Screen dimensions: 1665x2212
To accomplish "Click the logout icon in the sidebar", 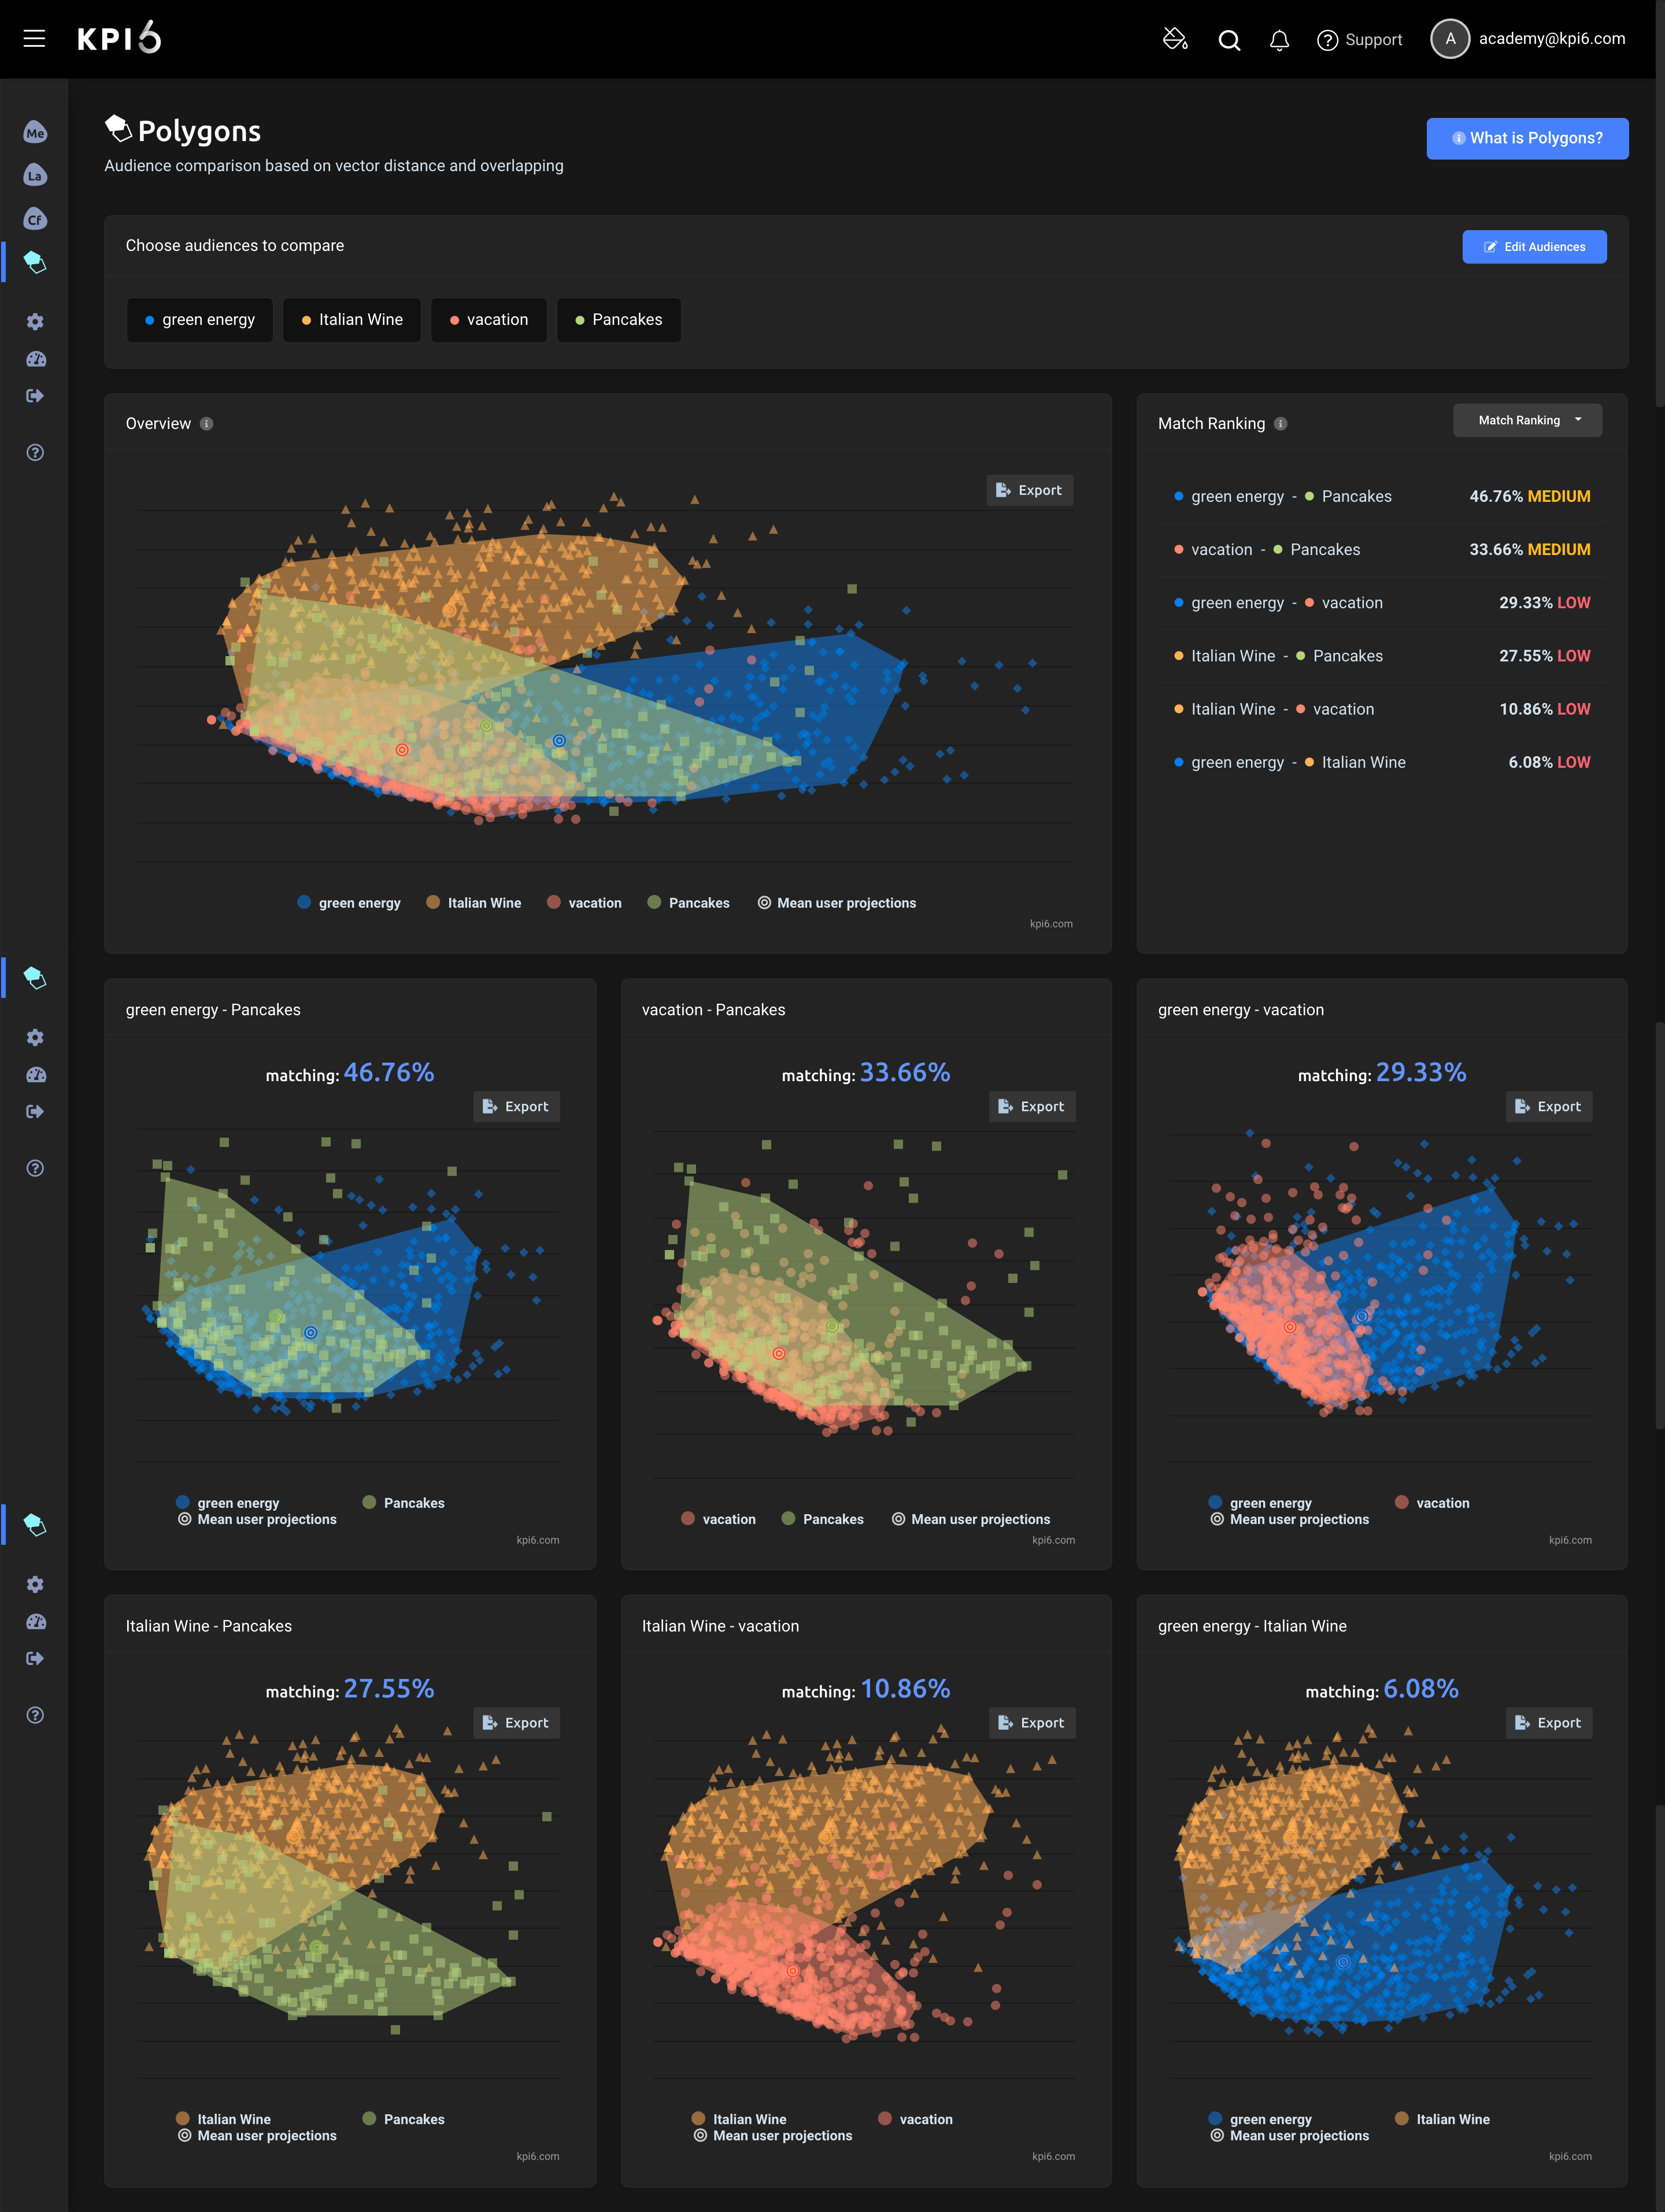I will [x=36, y=395].
